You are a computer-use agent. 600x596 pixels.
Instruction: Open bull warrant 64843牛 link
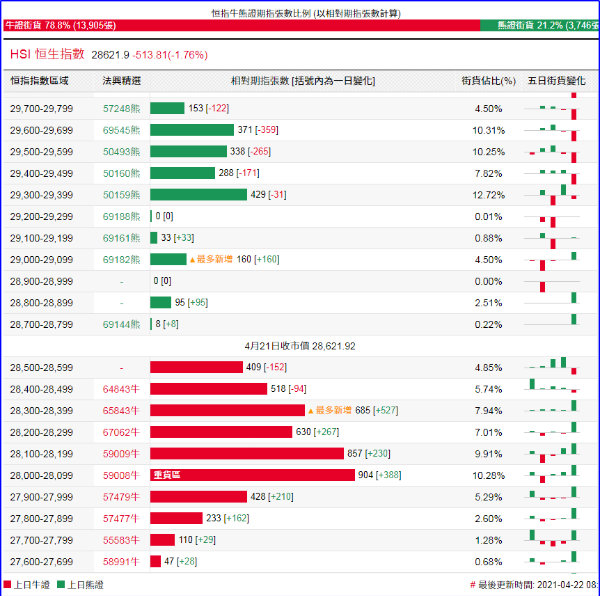[121, 389]
